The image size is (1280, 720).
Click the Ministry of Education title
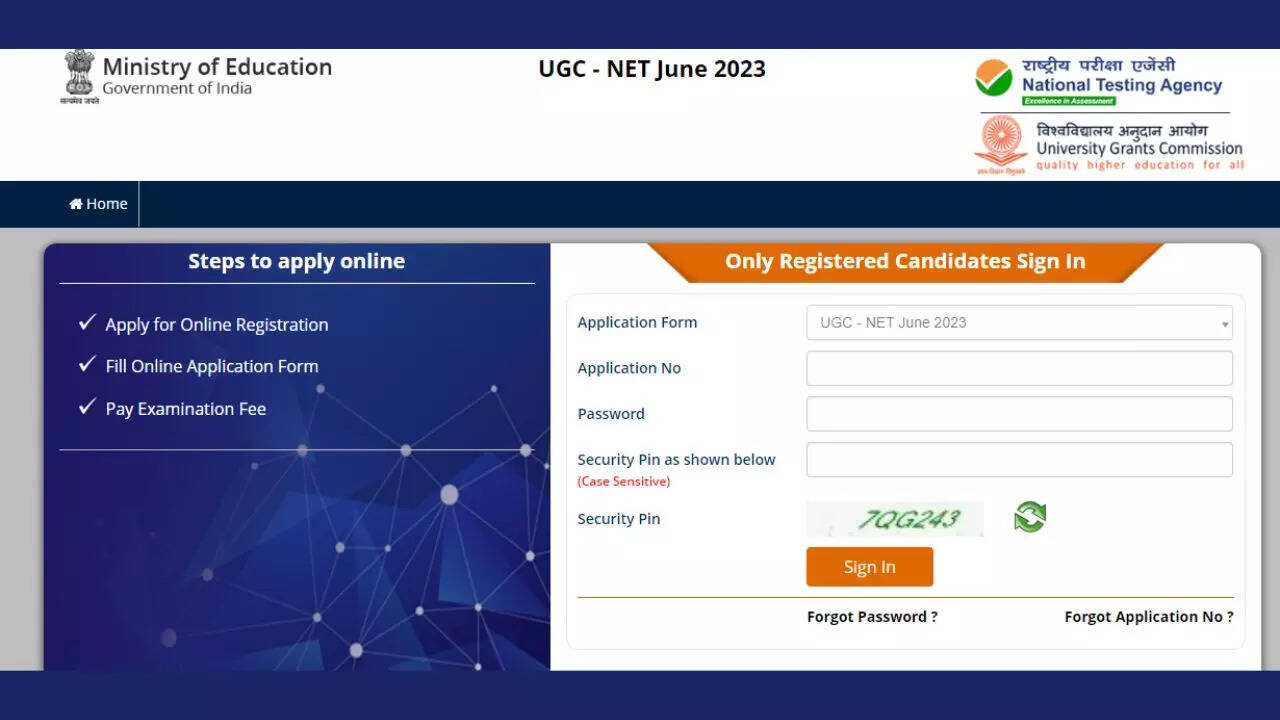click(217, 67)
